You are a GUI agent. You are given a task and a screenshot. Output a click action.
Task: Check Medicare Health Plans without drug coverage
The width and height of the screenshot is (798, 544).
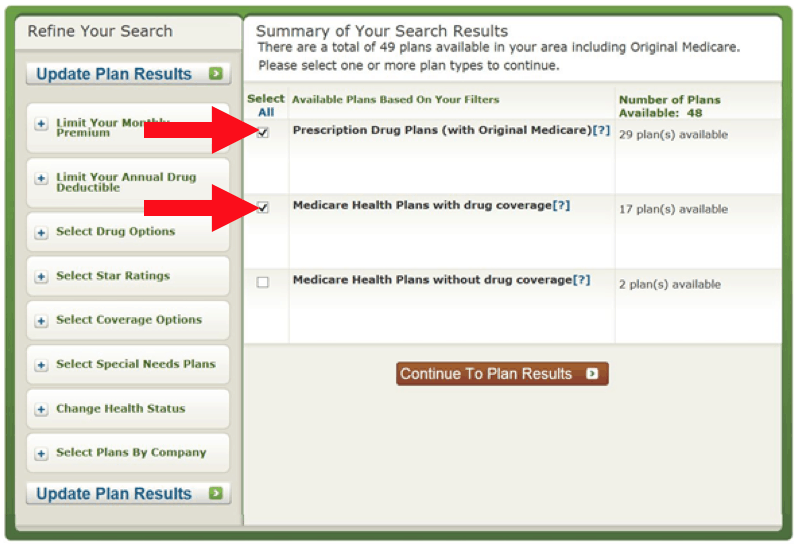[x=263, y=282]
